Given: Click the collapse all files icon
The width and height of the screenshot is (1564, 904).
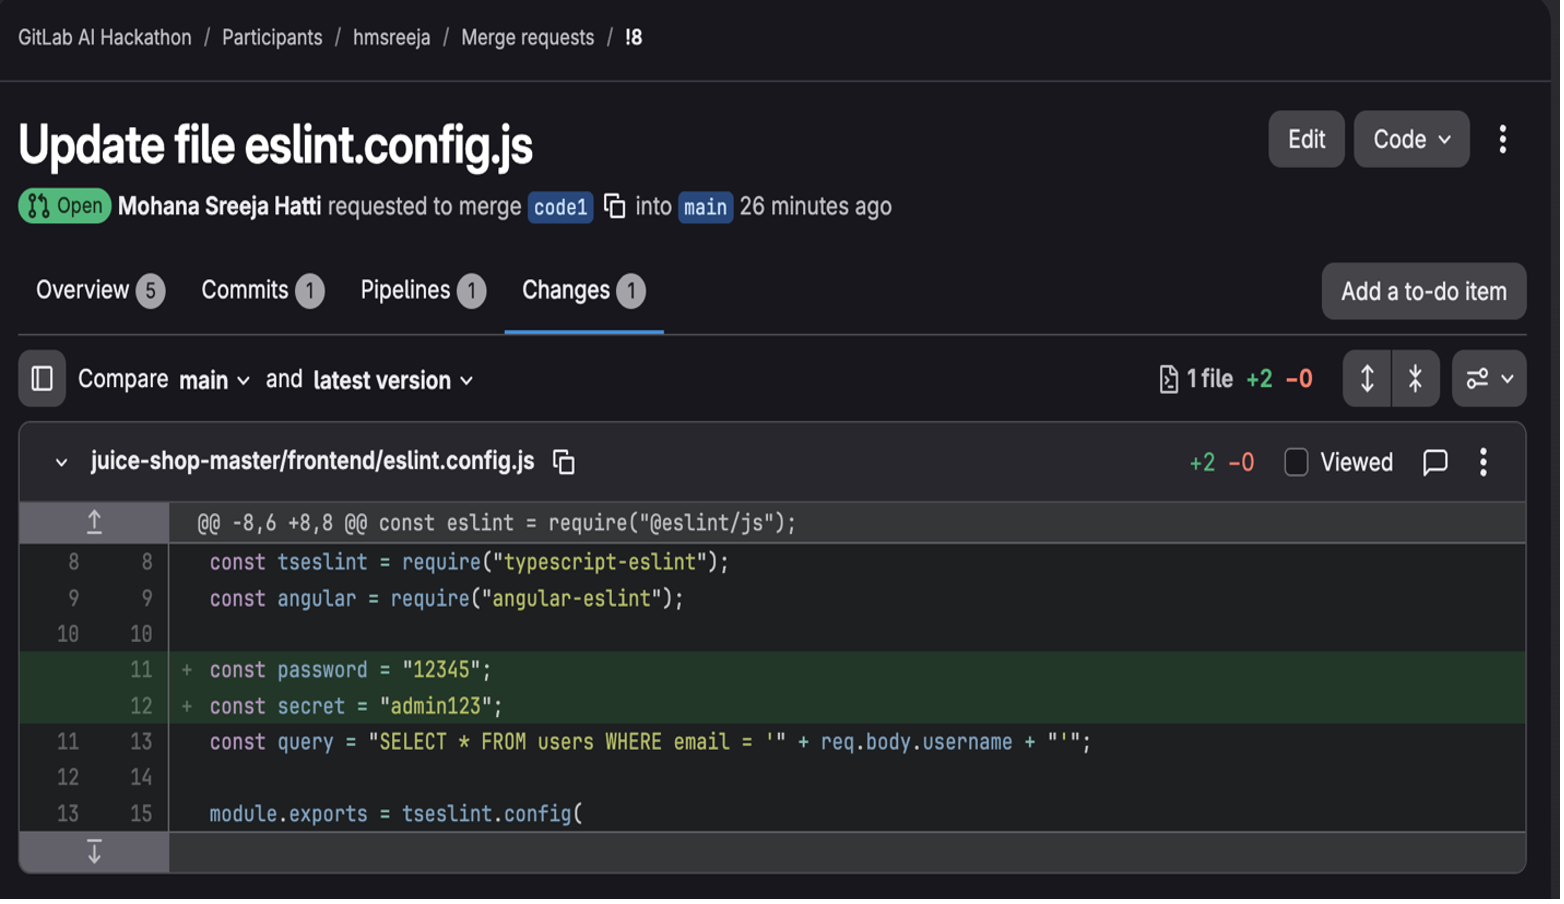Looking at the screenshot, I should pos(1415,379).
